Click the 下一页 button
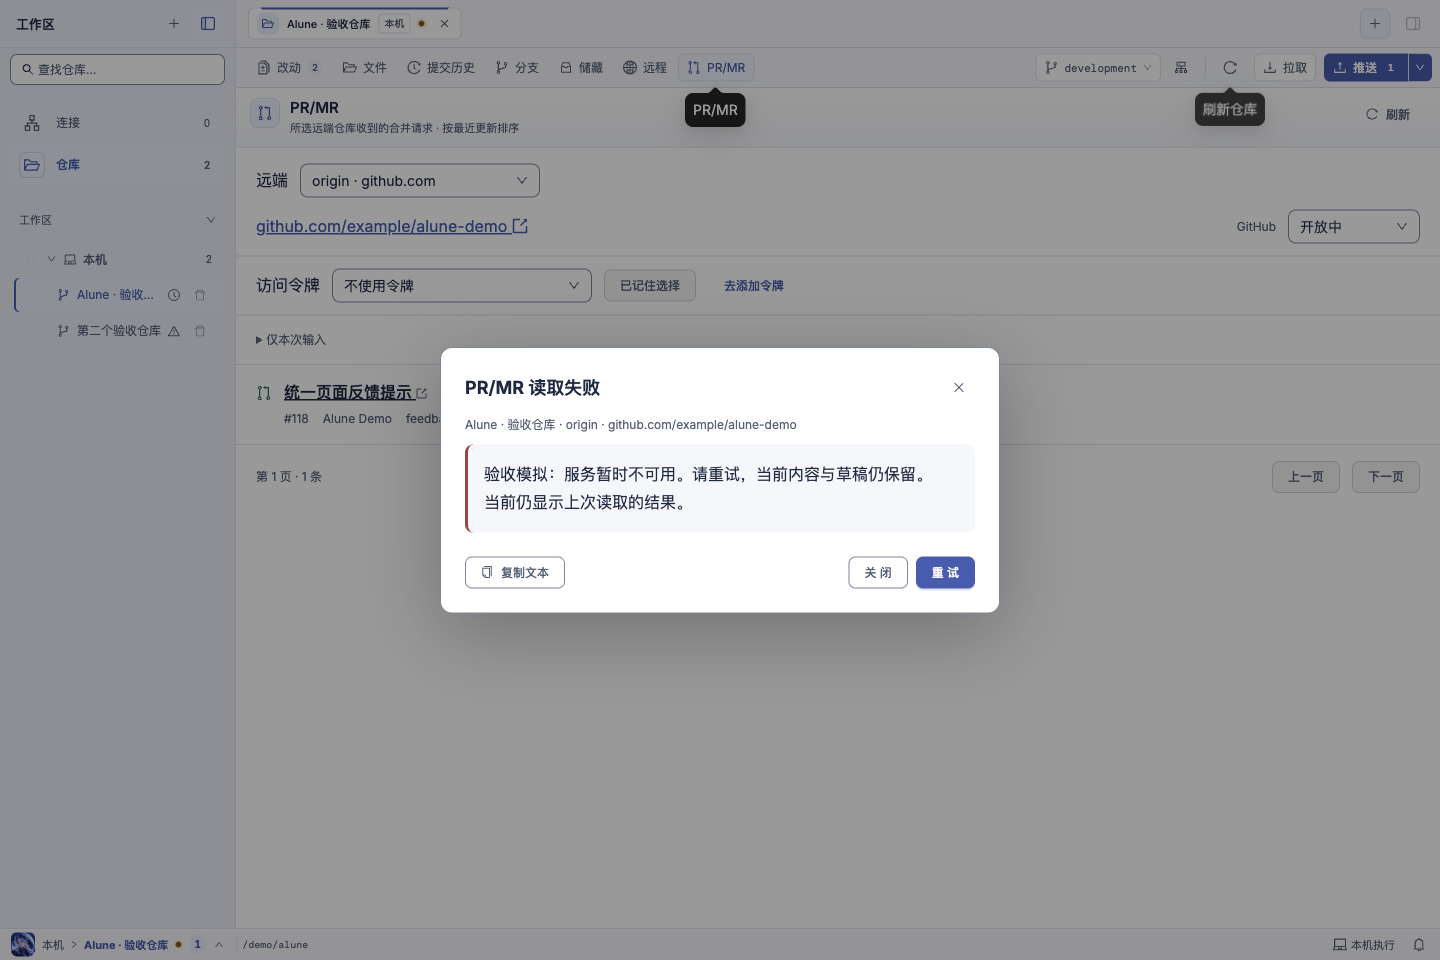 (x=1386, y=477)
